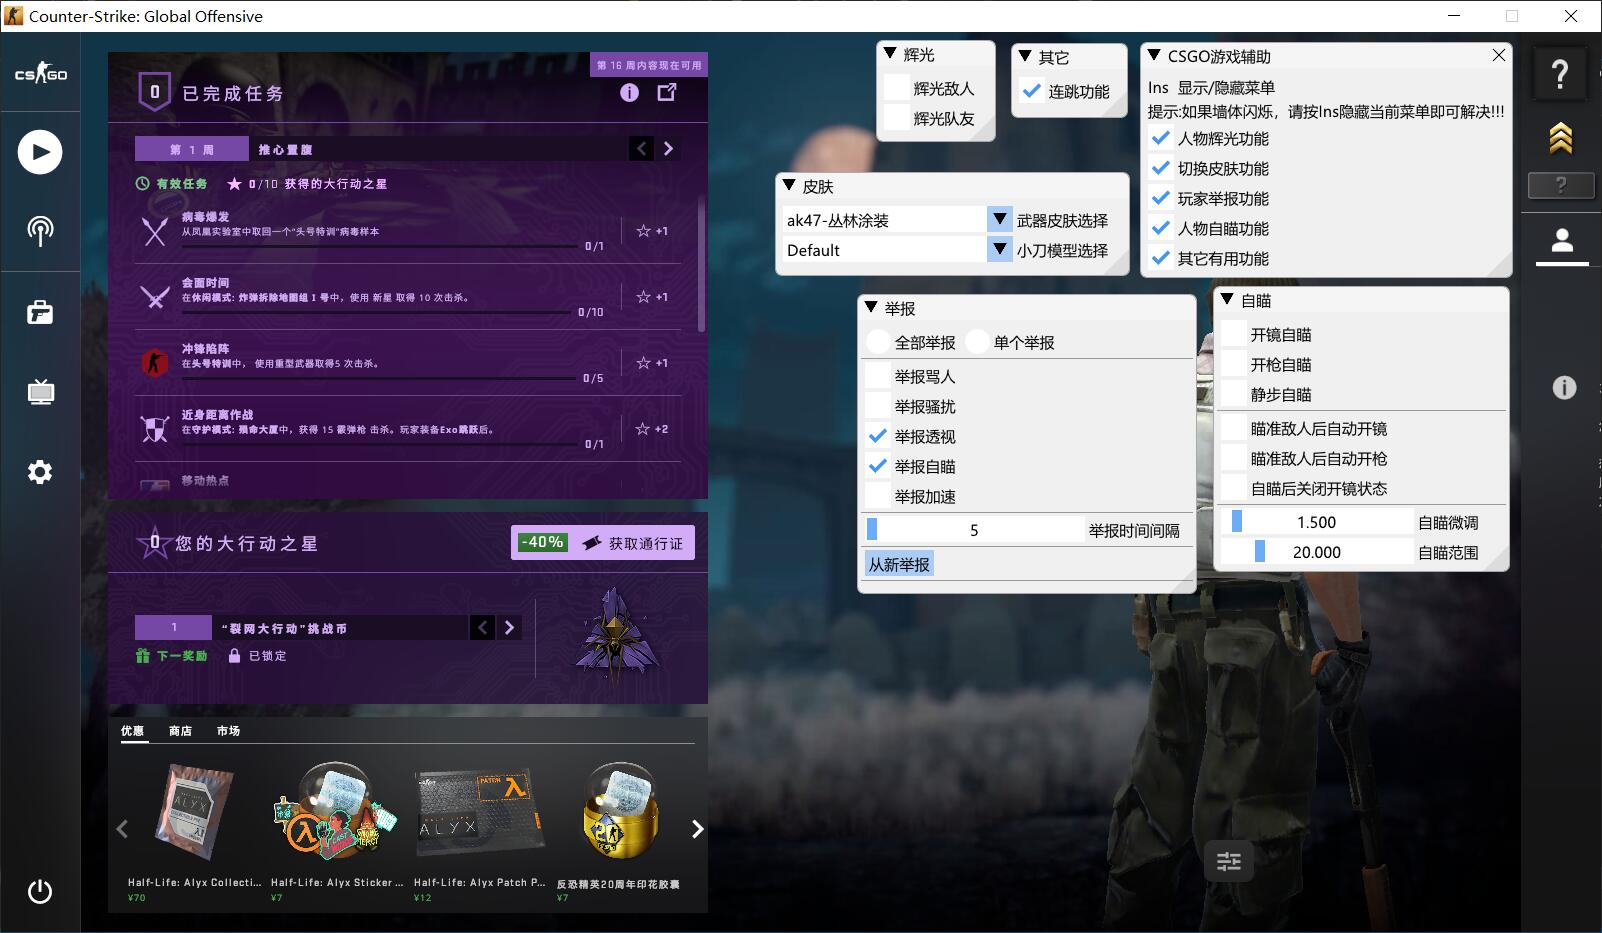Uncheck the 举报透视 checkbox
The image size is (1602, 933).
tap(877, 436)
